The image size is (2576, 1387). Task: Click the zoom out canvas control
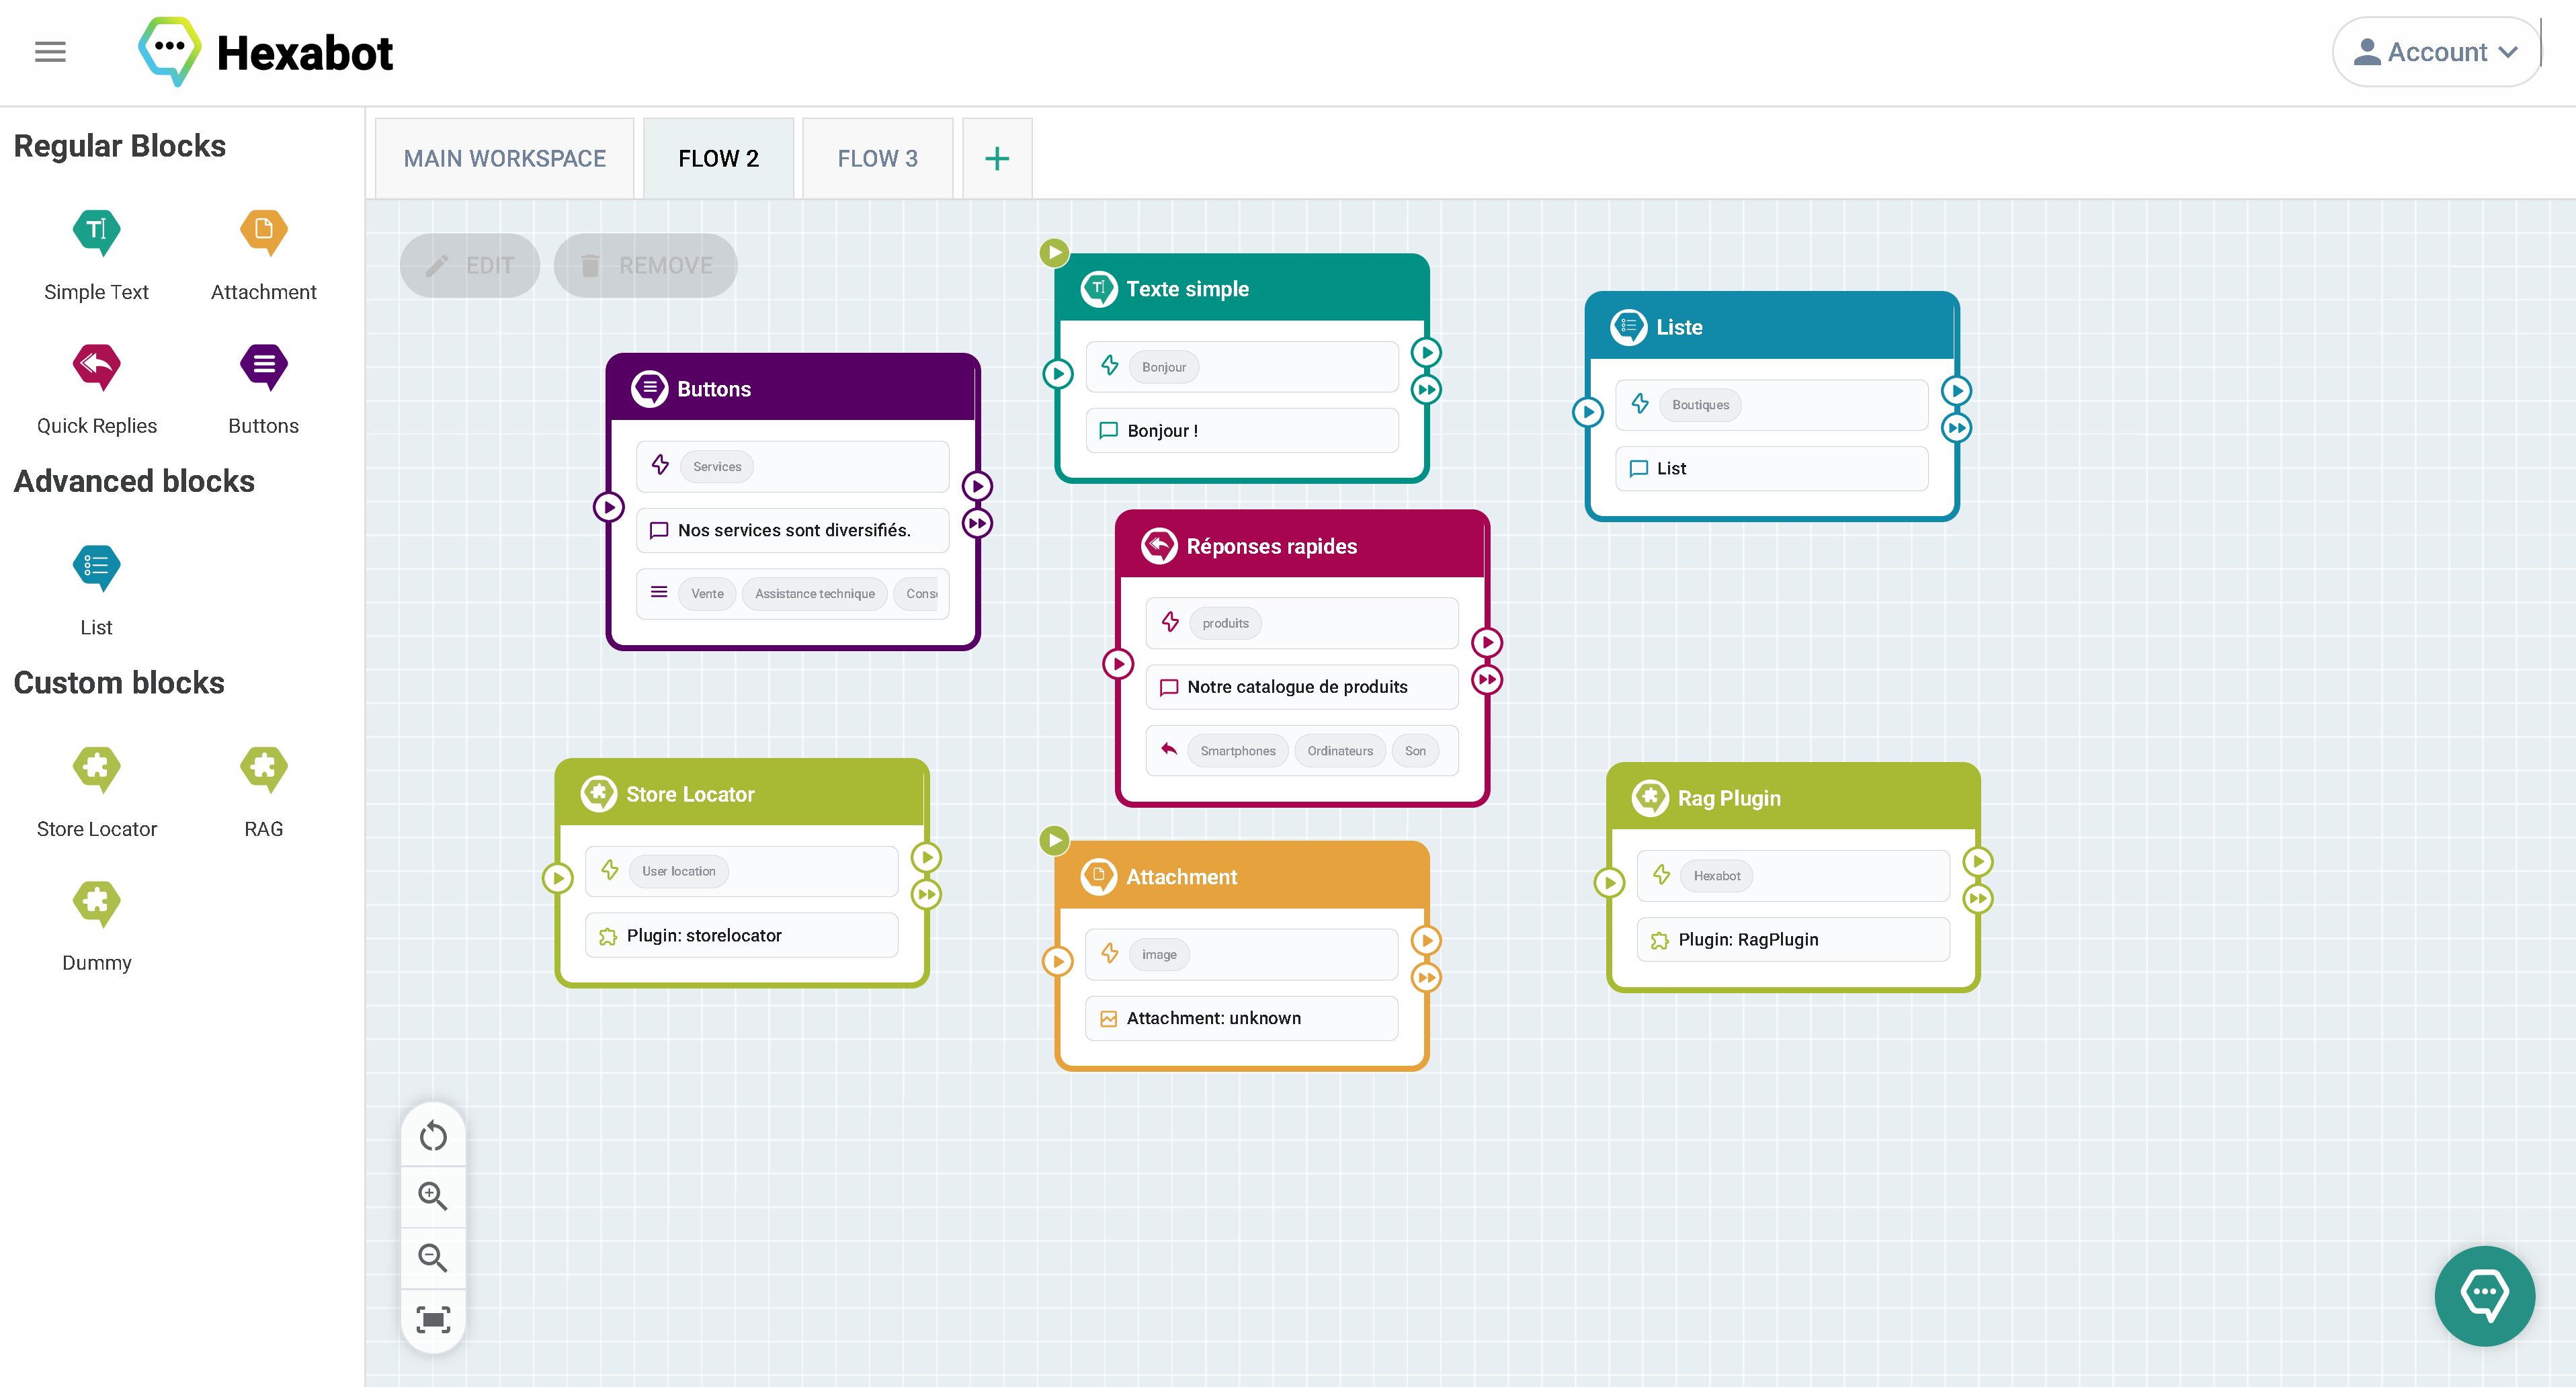[433, 1257]
